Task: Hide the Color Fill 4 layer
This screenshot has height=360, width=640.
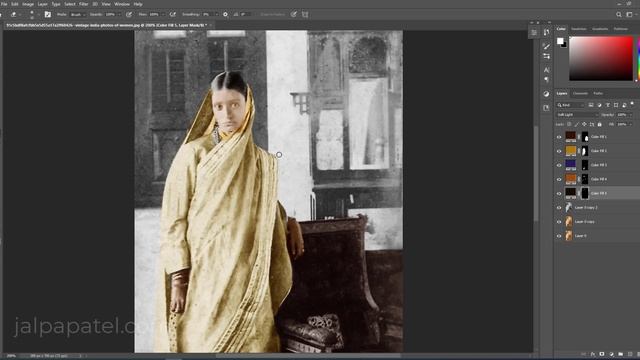Action: coord(559,179)
